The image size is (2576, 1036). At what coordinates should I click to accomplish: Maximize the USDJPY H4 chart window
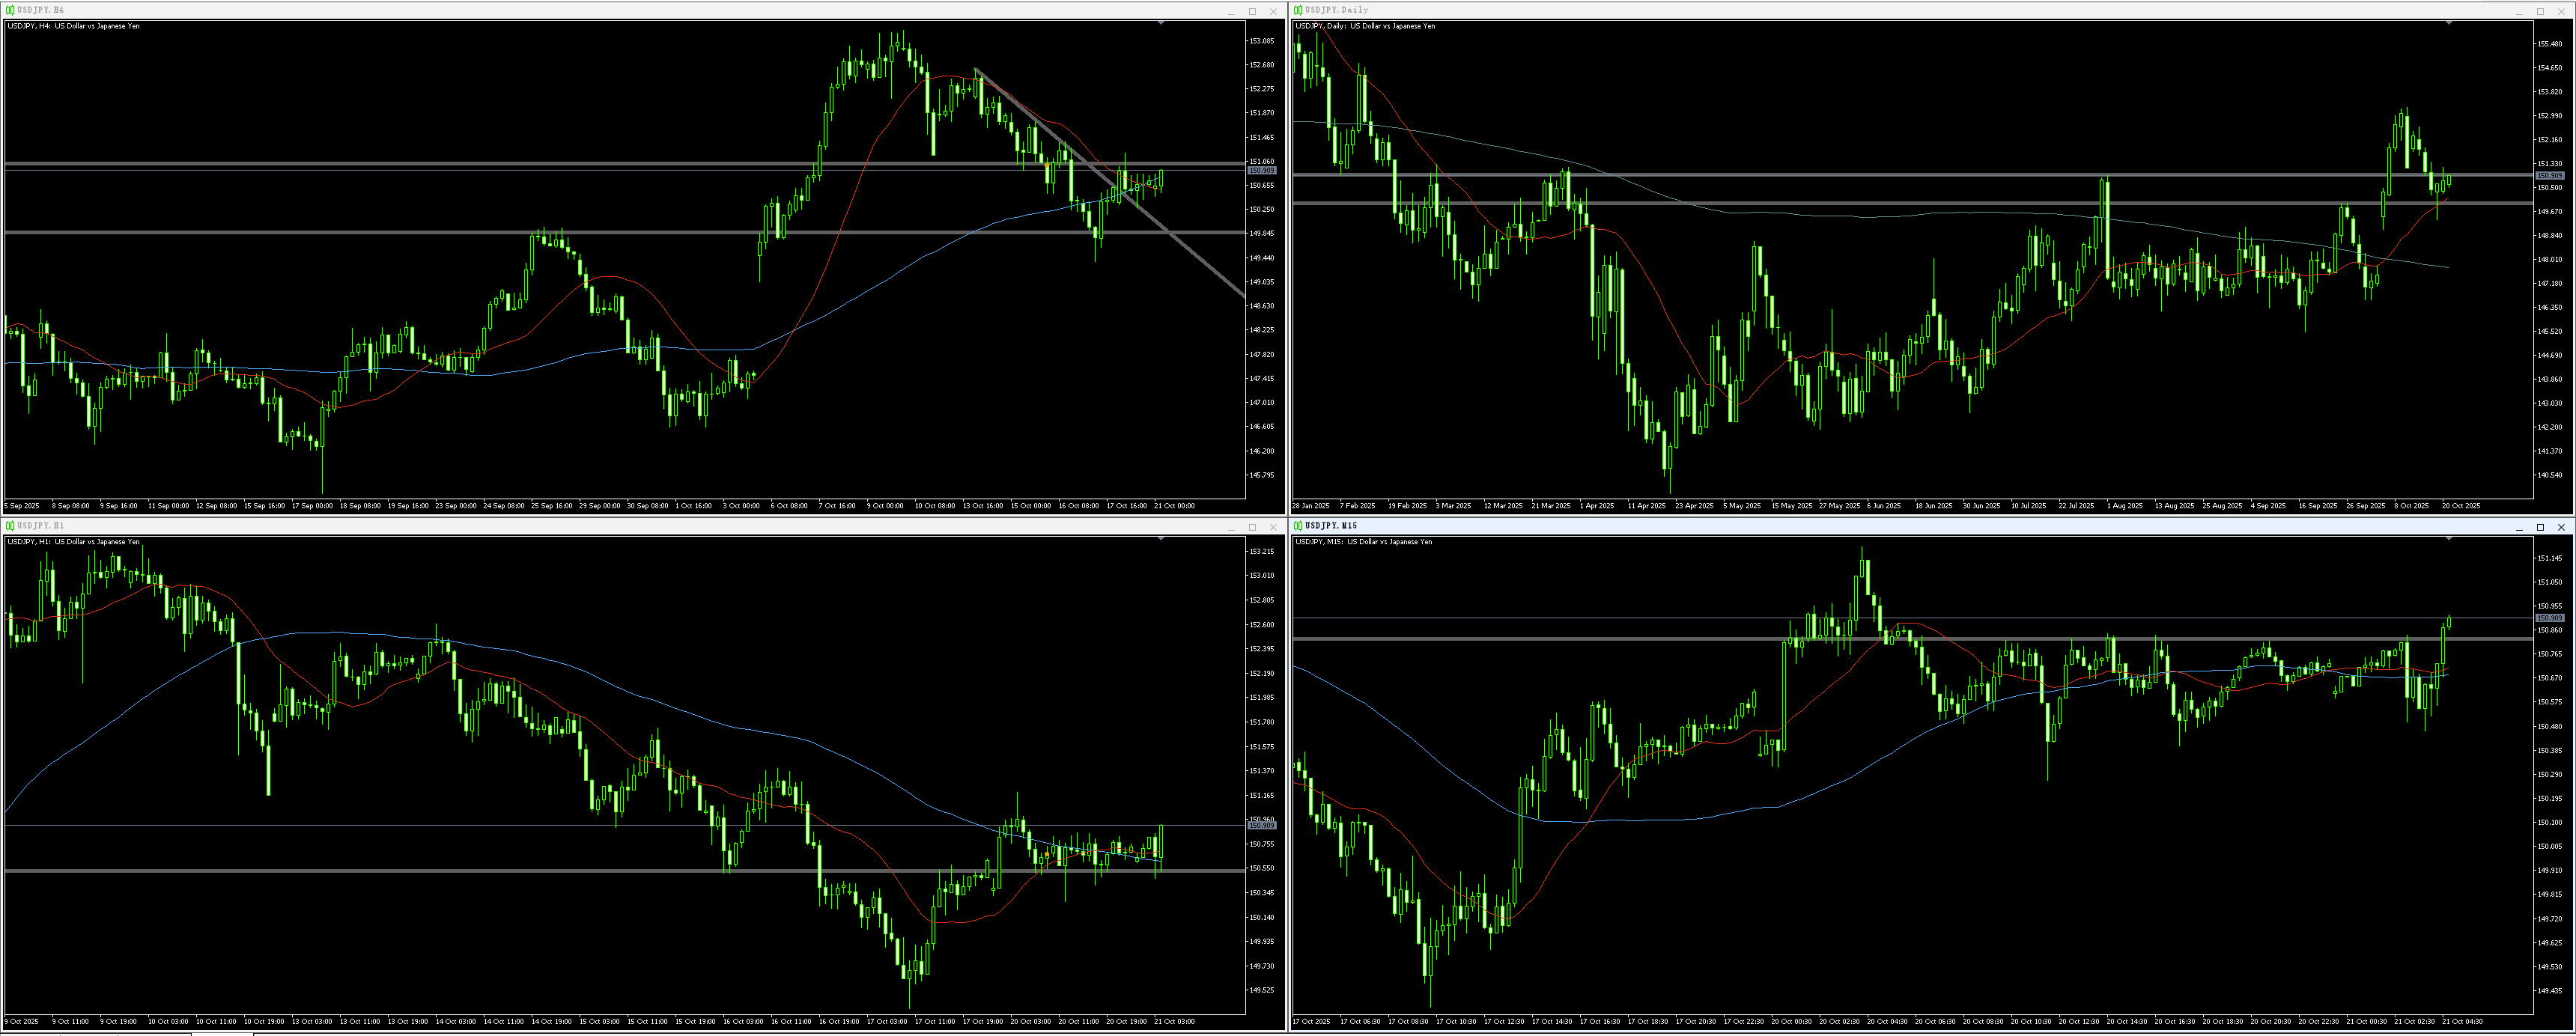(x=1252, y=11)
